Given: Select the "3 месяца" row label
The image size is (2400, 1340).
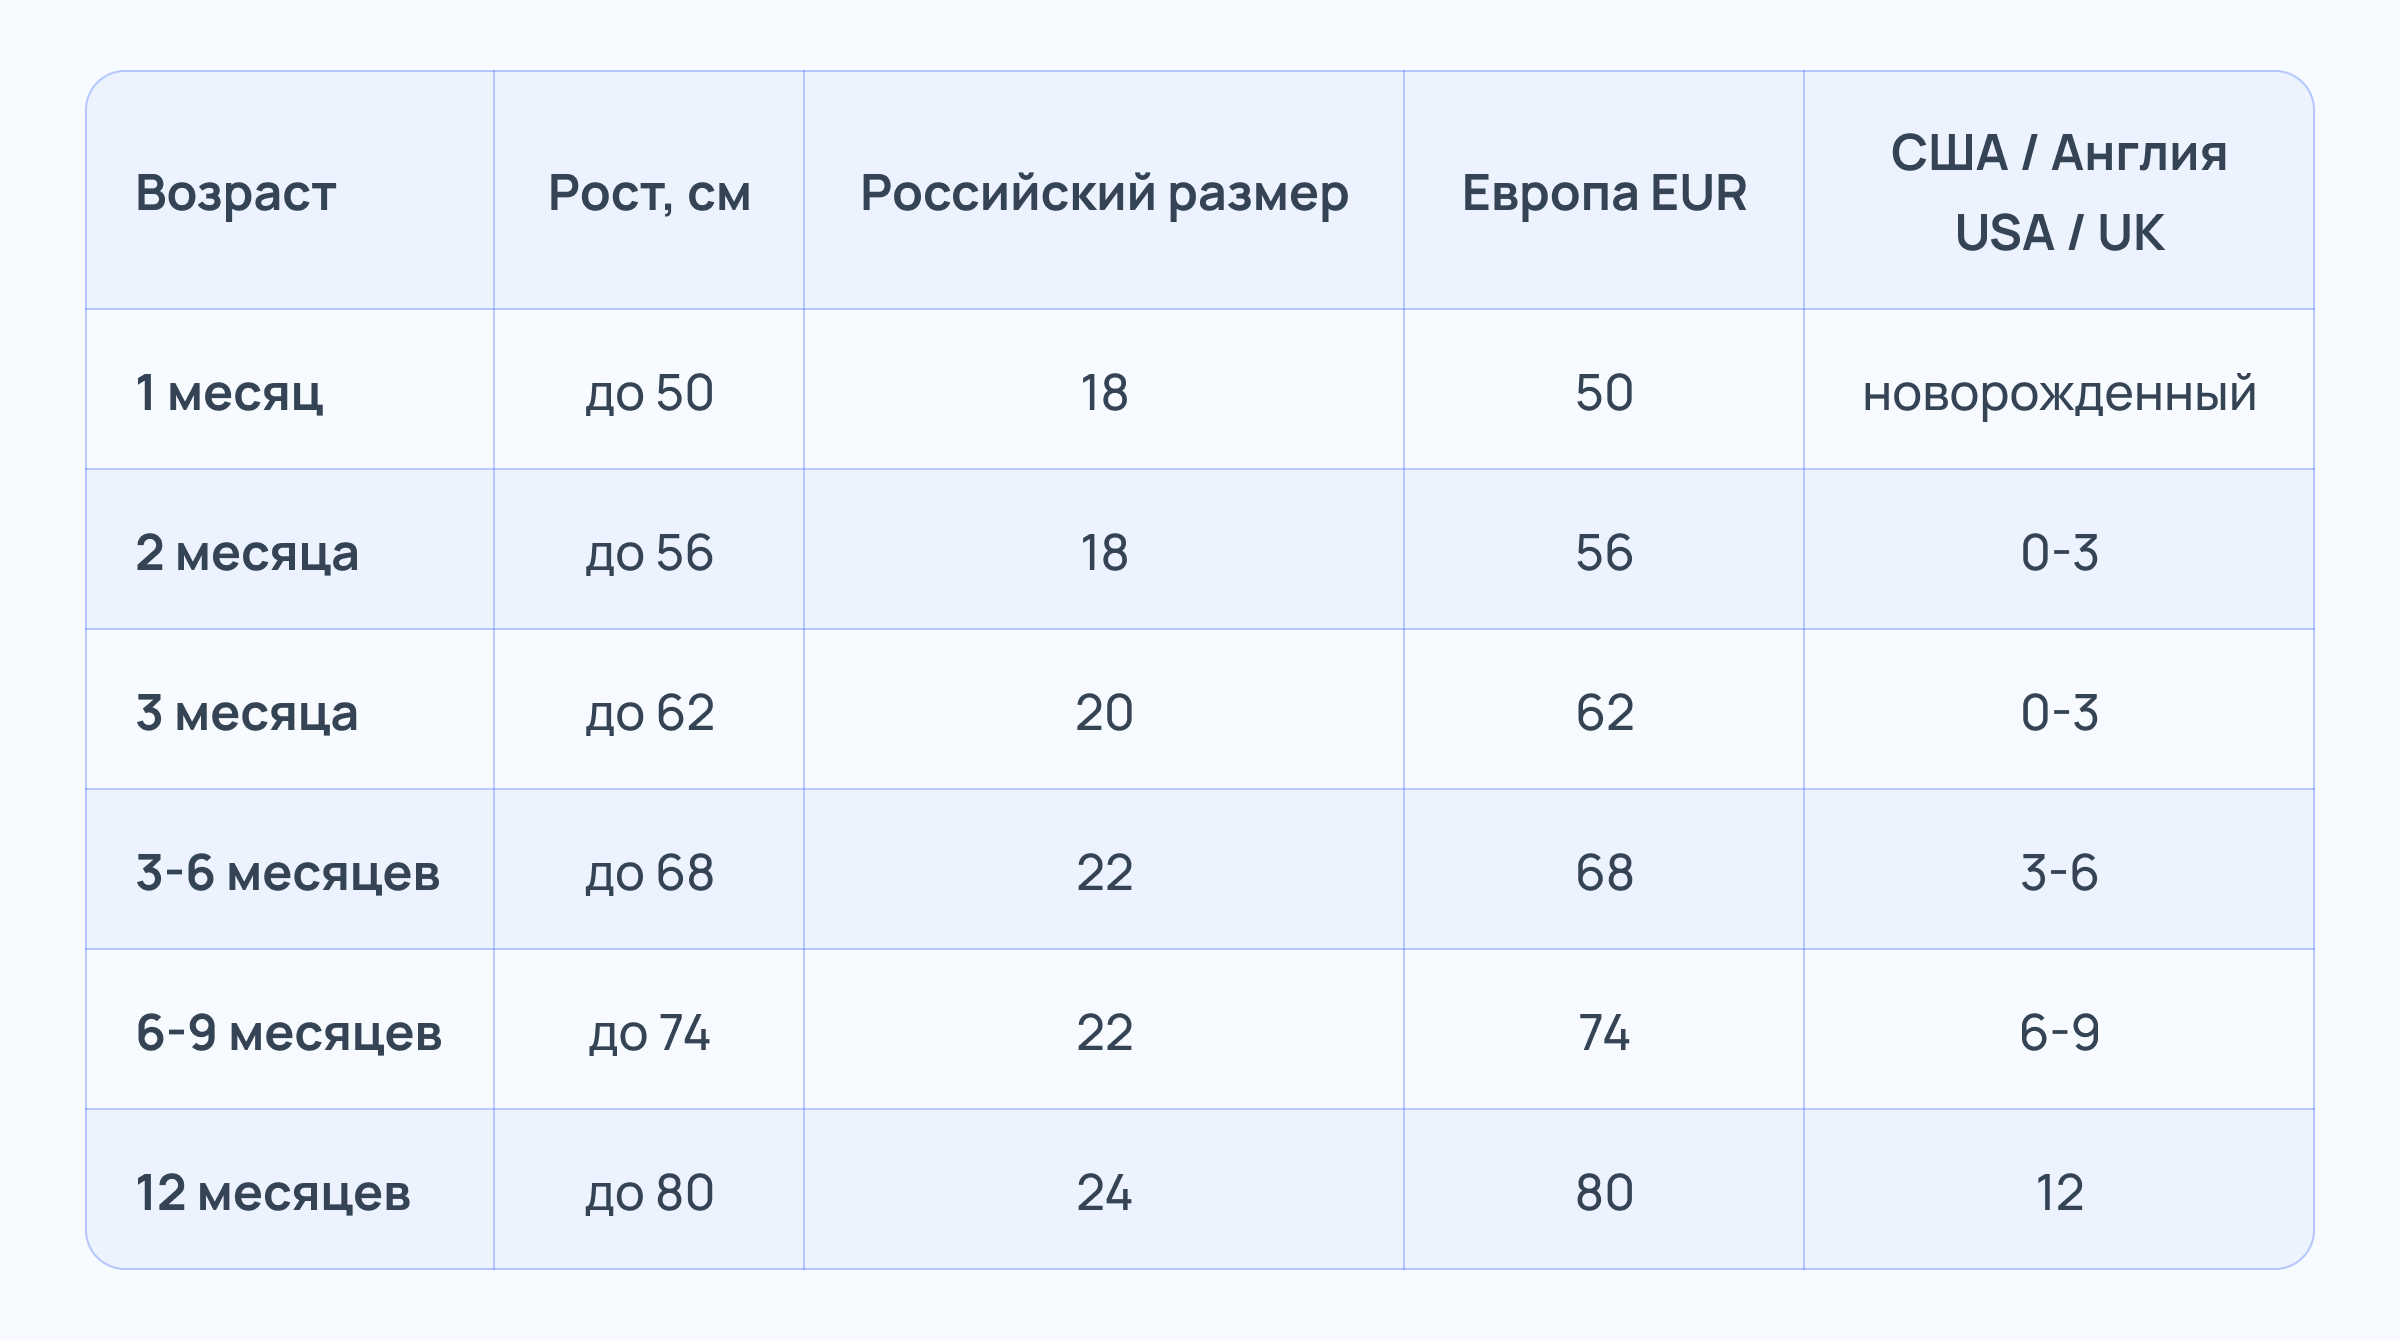Looking at the screenshot, I should point(247,712).
